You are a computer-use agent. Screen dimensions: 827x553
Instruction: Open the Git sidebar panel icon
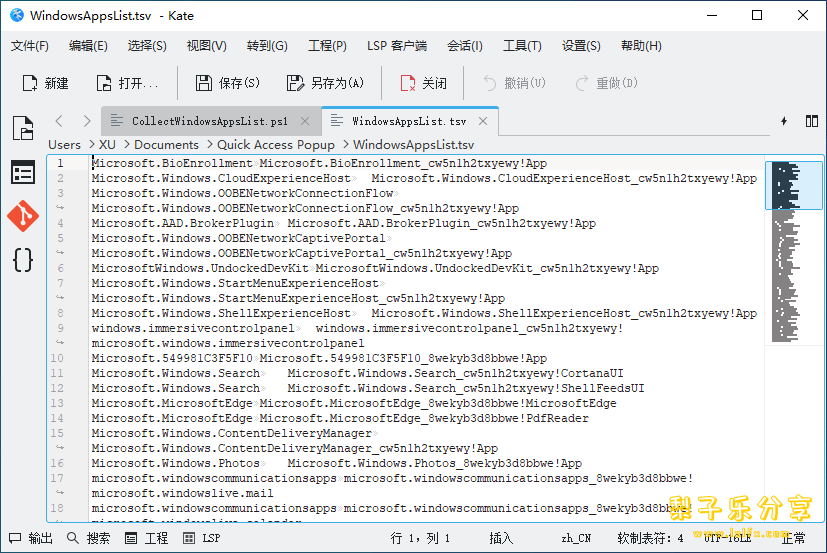click(23, 216)
